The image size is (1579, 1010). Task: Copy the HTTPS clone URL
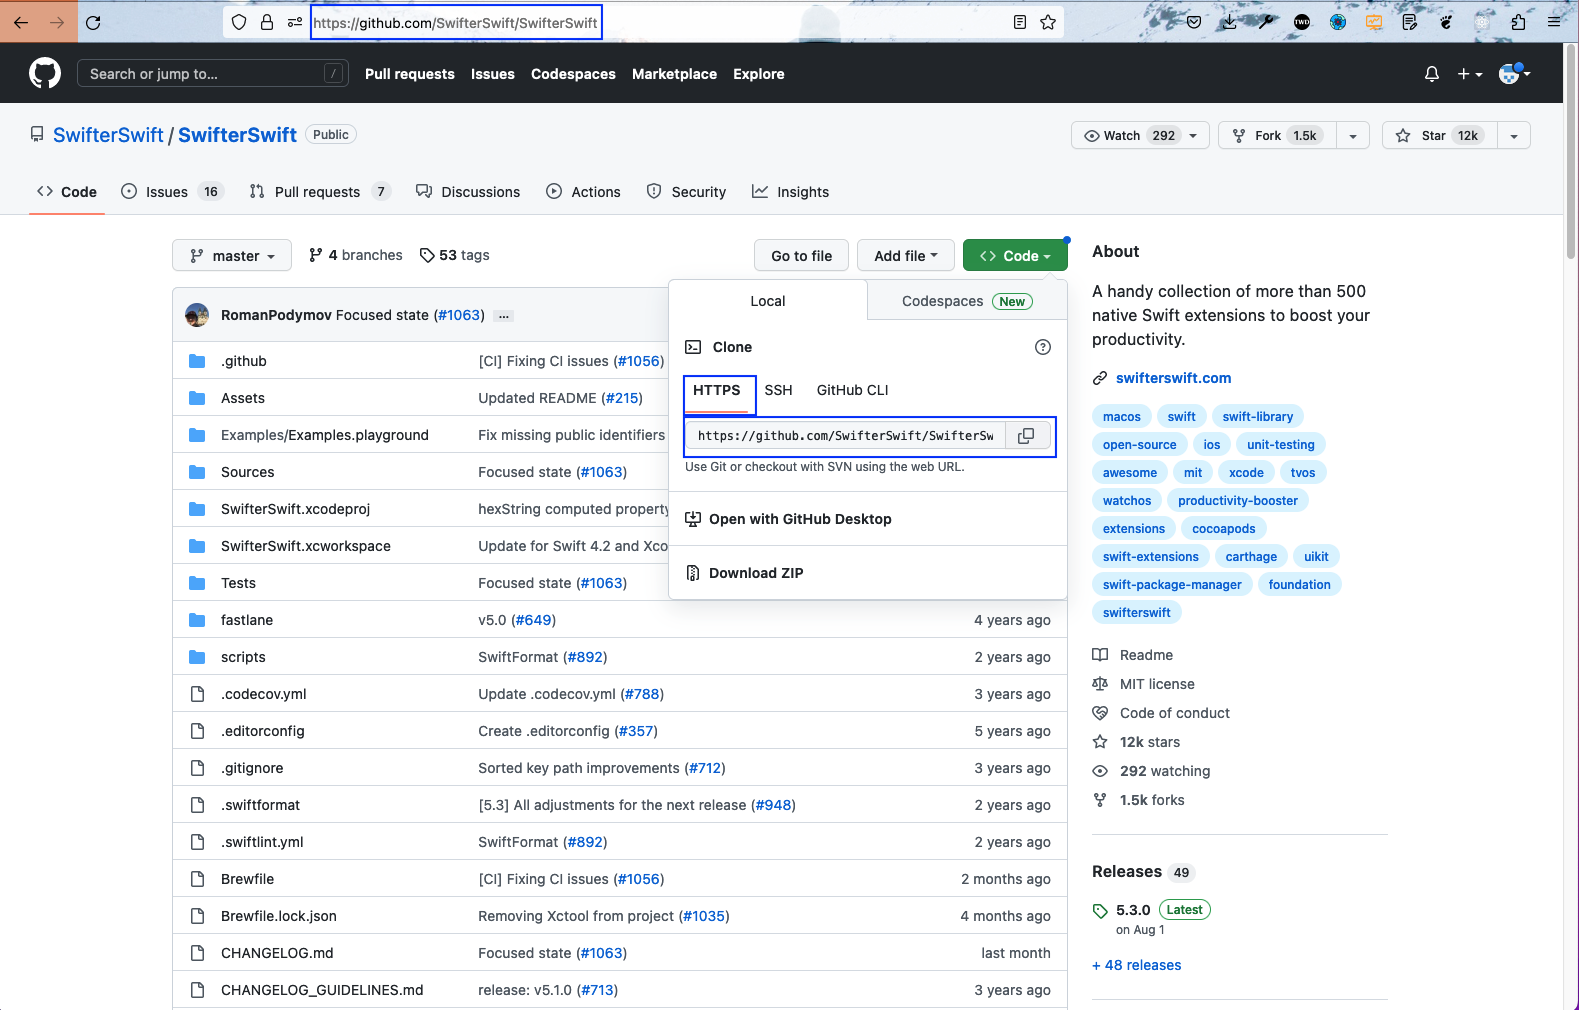coord(1026,435)
